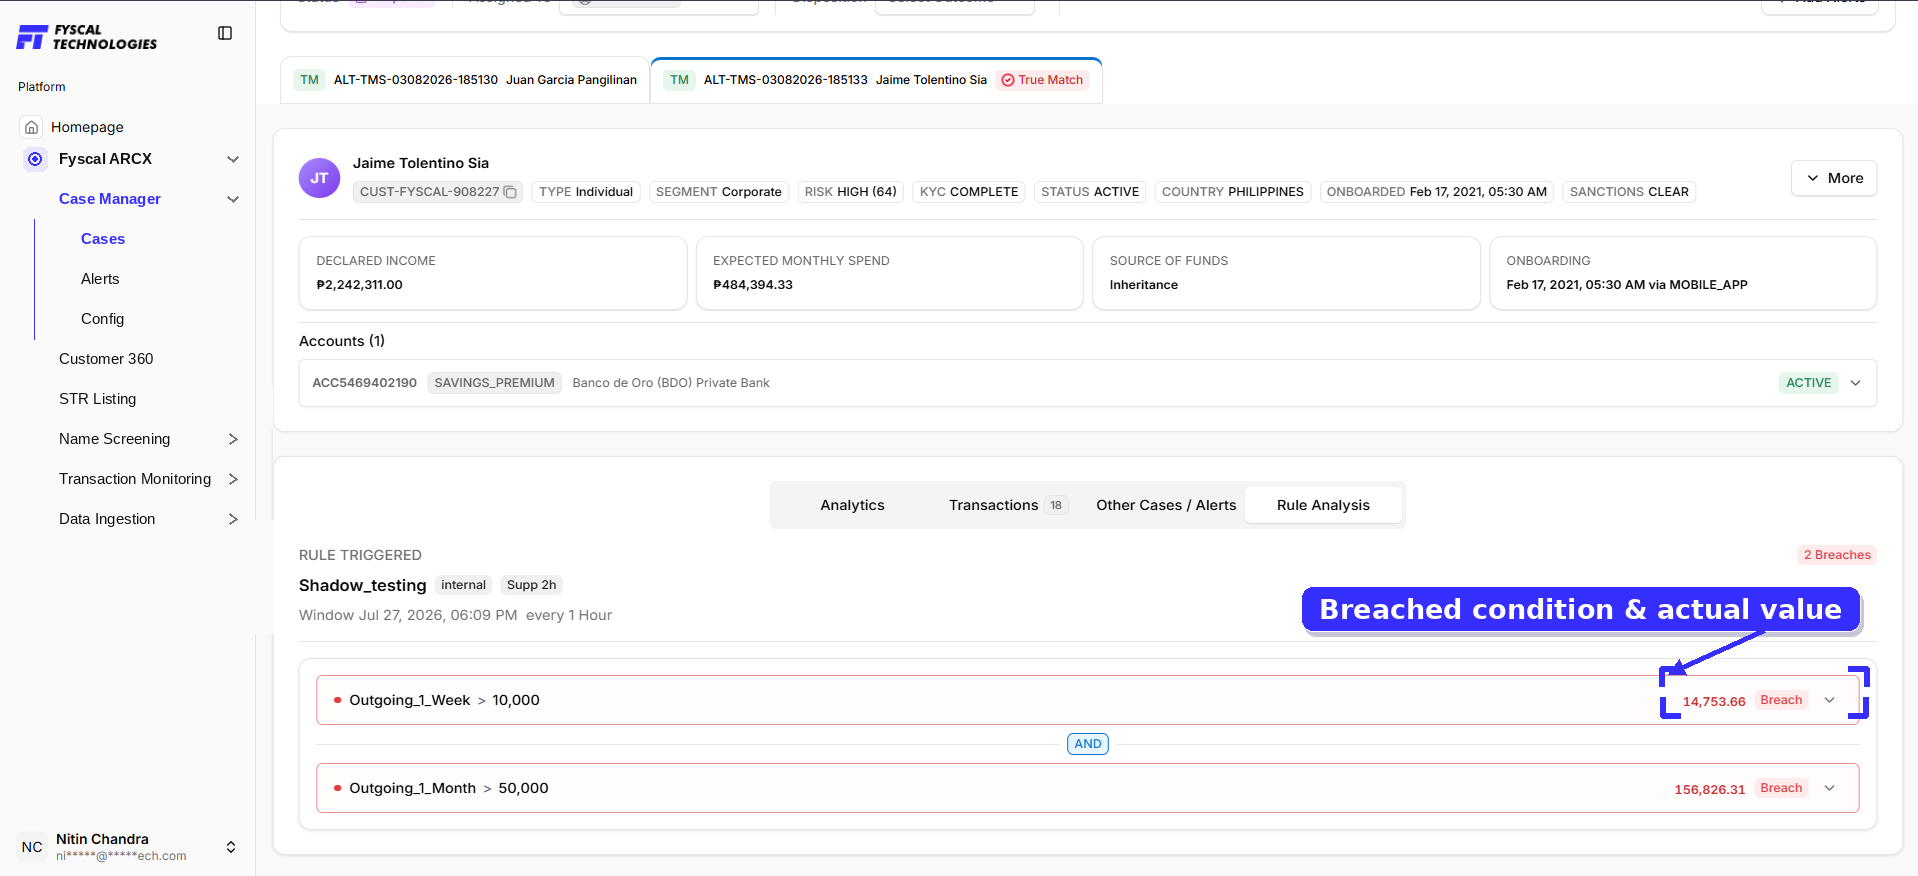Click the JT customer avatar

coord(319,178)
